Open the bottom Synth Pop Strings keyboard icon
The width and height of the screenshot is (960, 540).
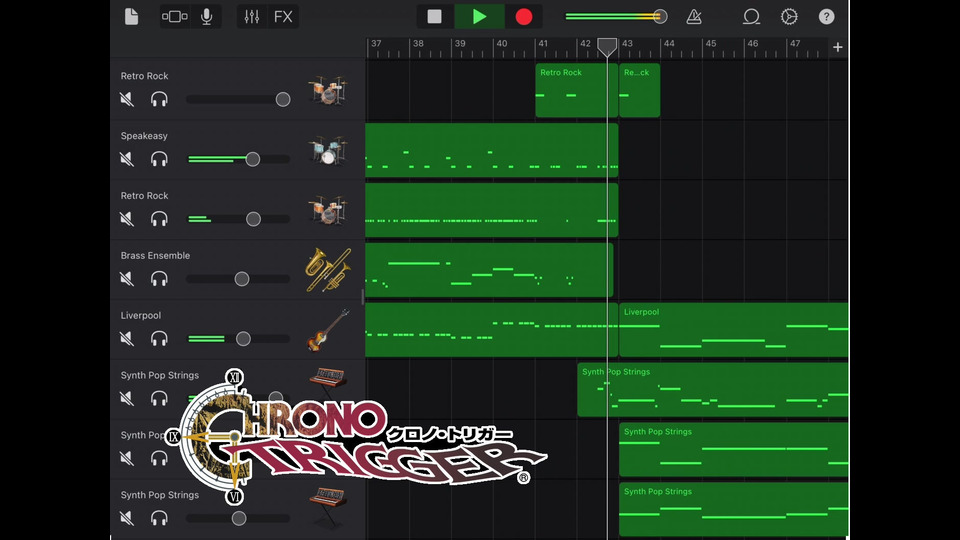click(328, 506)
